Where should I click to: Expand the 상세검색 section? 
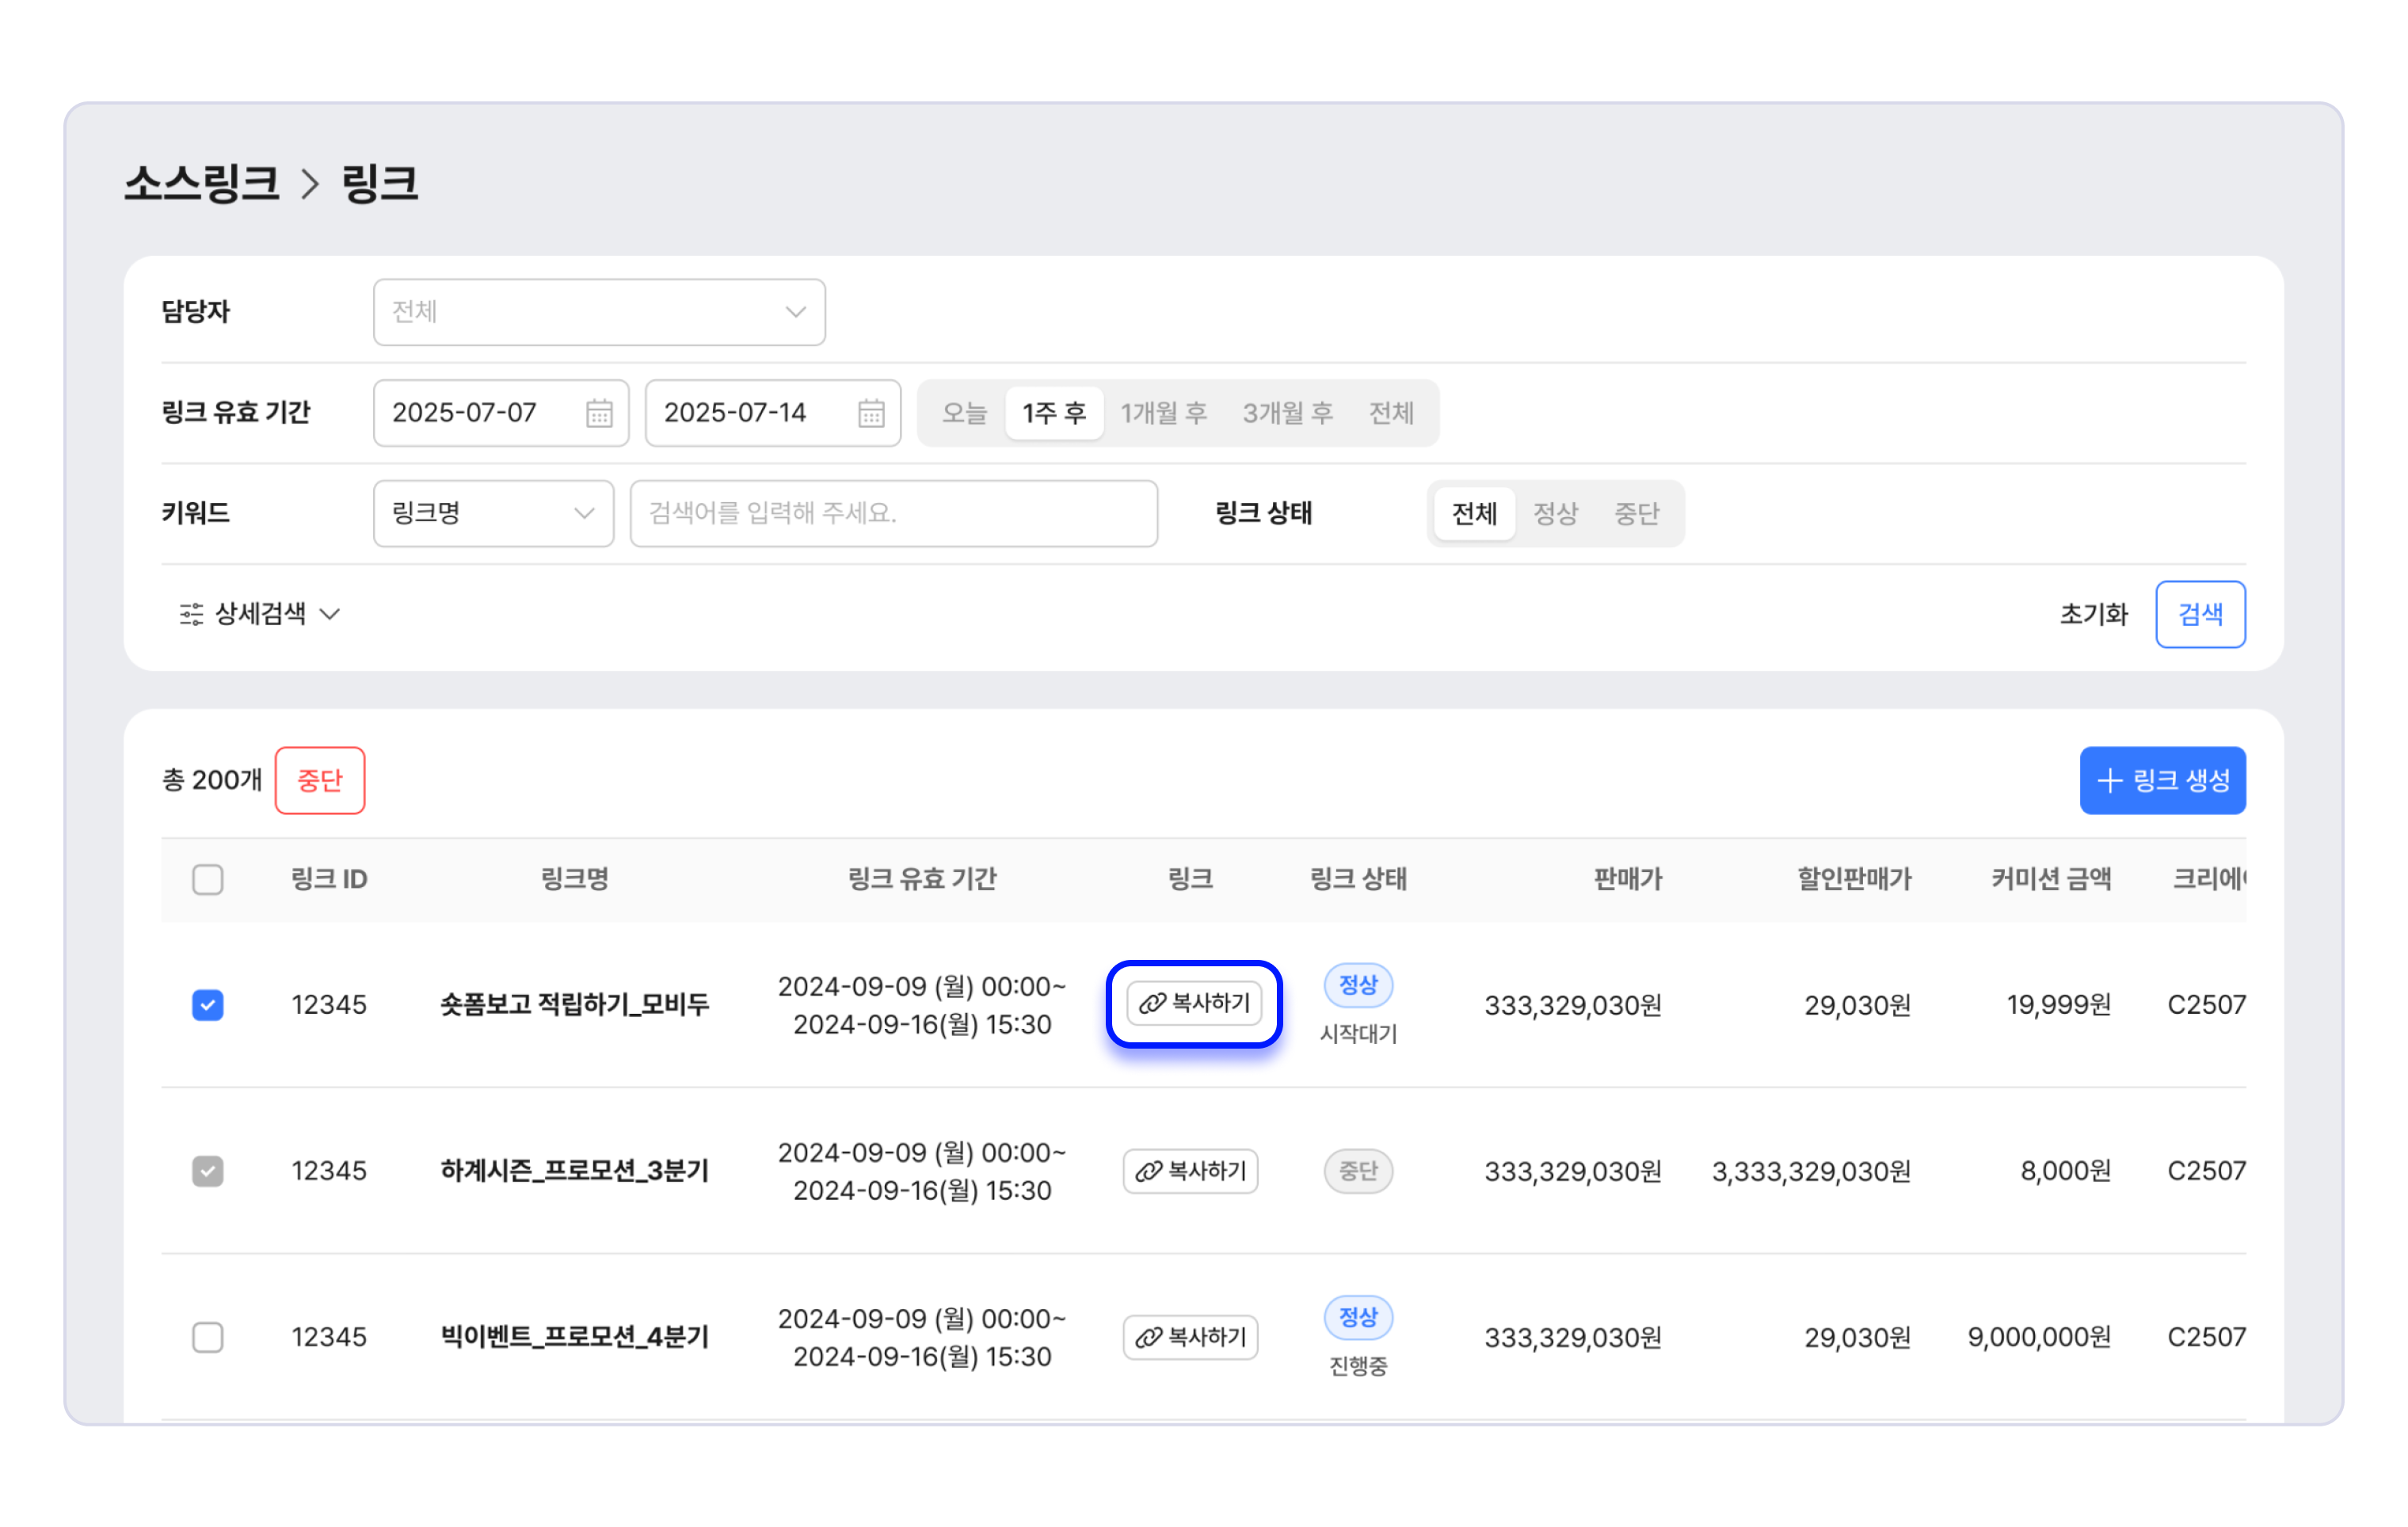pyautogui.click(x=260, y=614)
